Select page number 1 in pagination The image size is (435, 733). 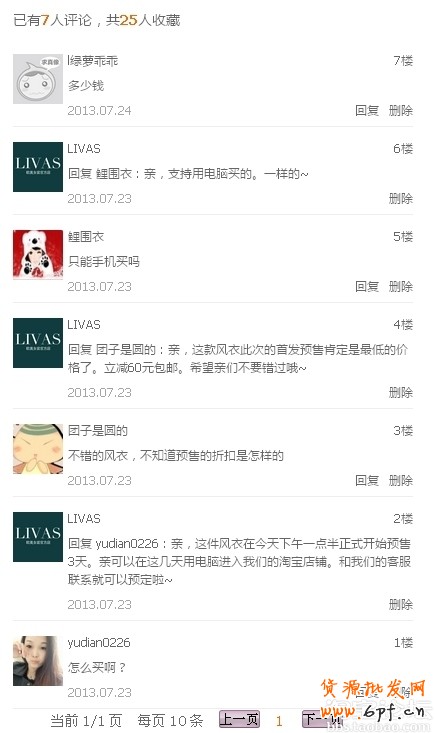(x=279, y=720)
